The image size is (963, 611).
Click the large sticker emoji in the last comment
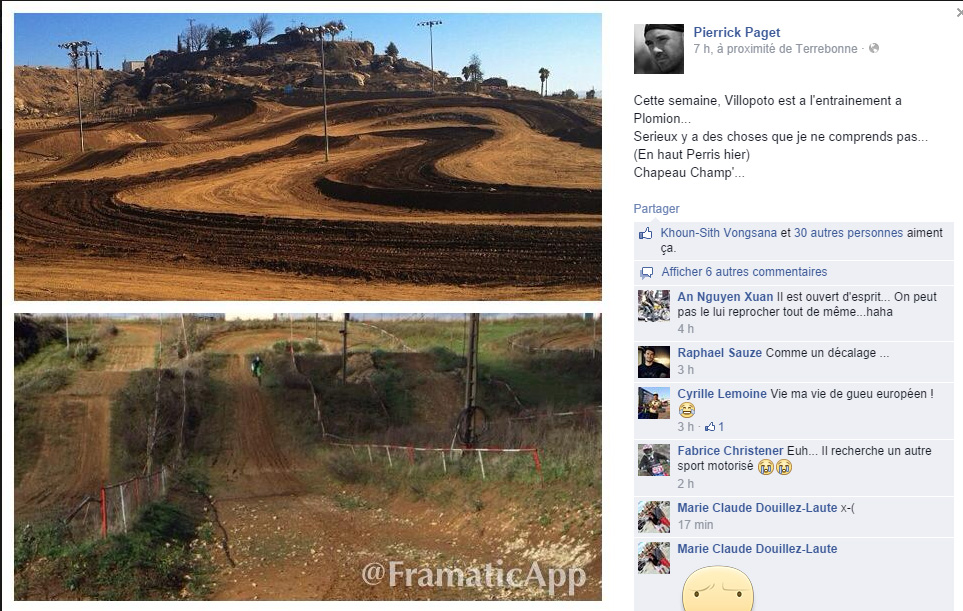[x=717, y=588]
